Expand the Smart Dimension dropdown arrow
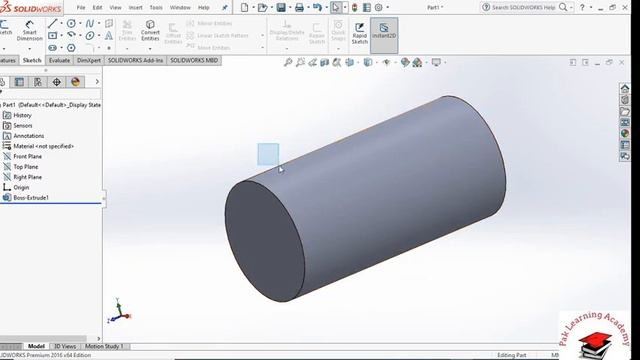Screen dimensions: 640x360 coord(29,49)
